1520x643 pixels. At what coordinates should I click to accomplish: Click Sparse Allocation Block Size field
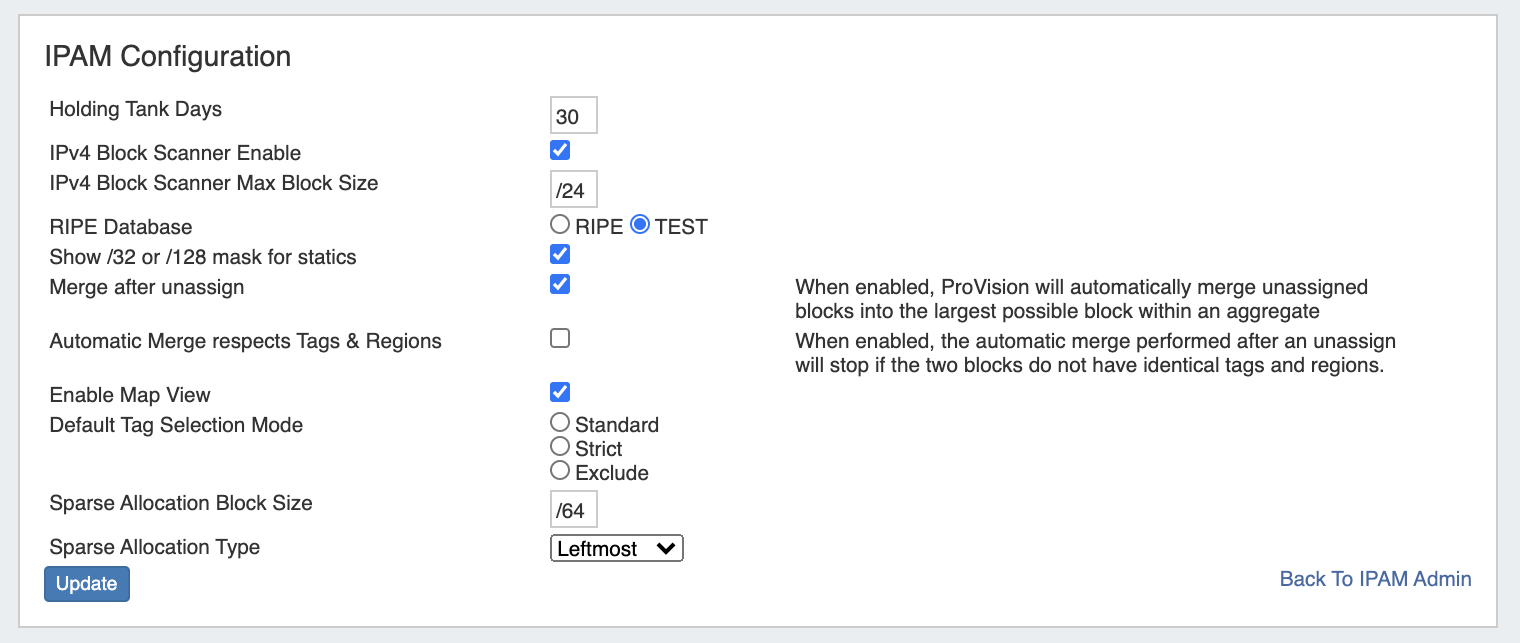point(573,510)
